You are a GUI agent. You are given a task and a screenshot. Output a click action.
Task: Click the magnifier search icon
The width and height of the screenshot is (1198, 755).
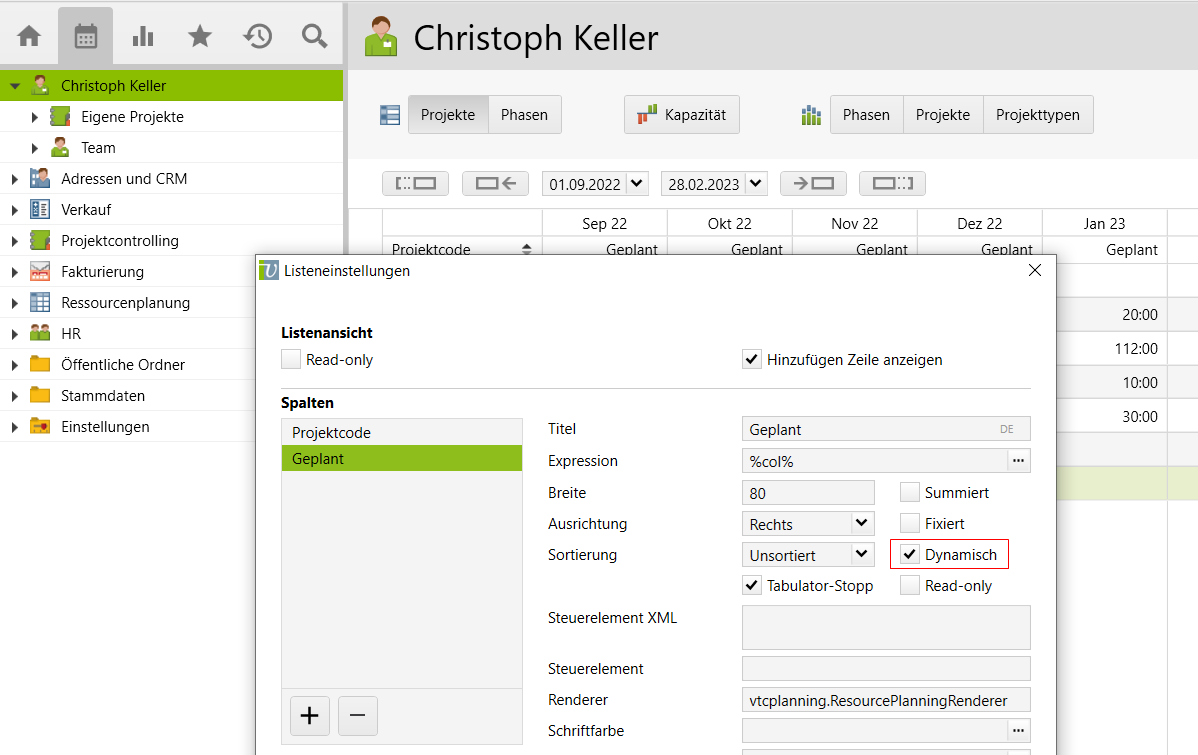click(315, 37)
